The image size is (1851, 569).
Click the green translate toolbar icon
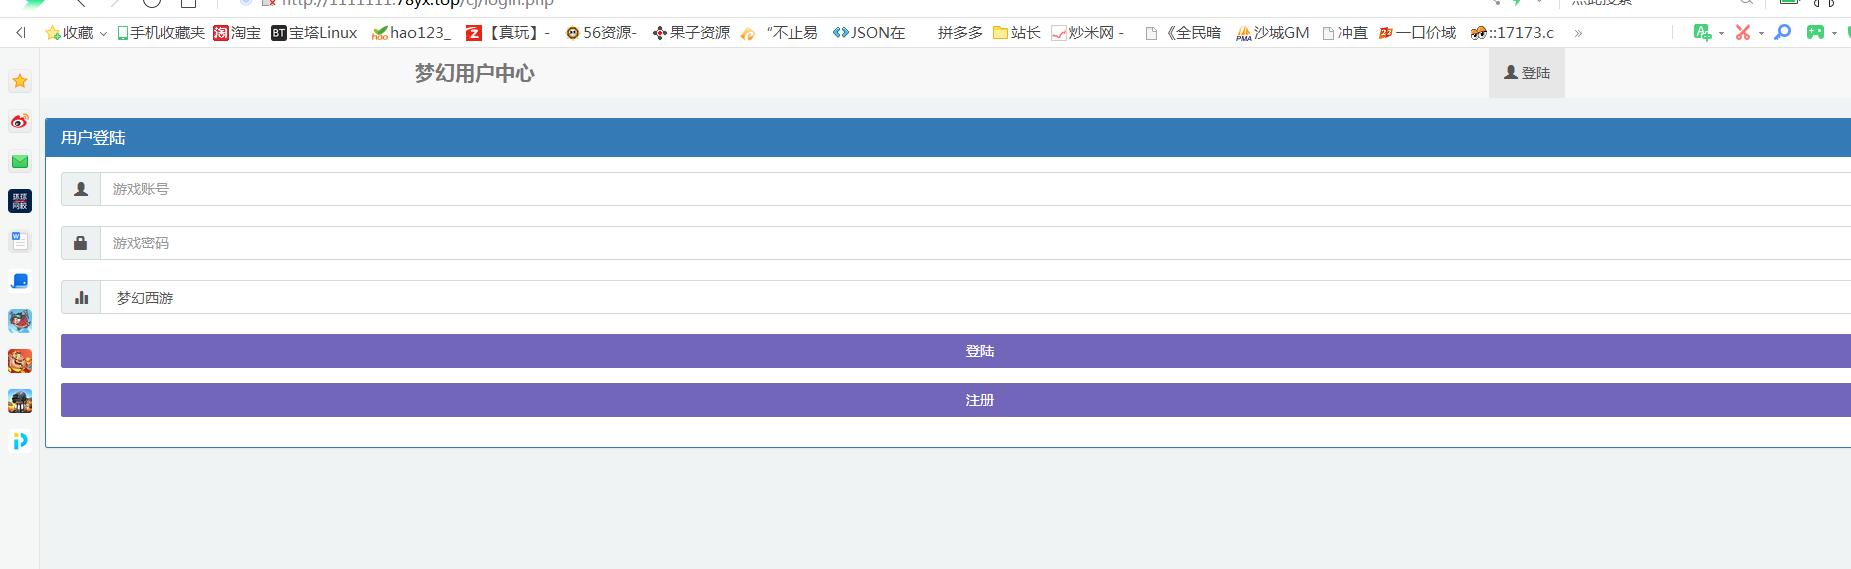(1702, 33)
